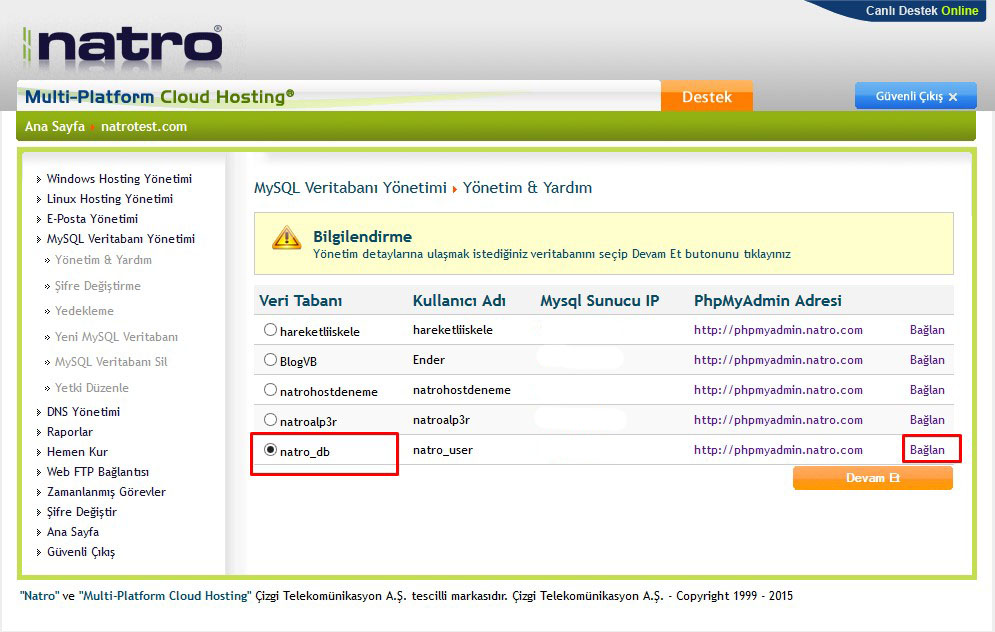Open Zamanlanmış Görevler menu item
The image size is (995, 632).
106,492
